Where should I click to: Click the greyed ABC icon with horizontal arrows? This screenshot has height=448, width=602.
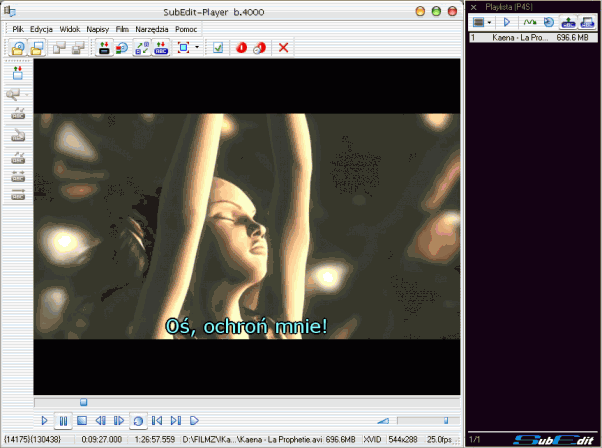(18, 176)
